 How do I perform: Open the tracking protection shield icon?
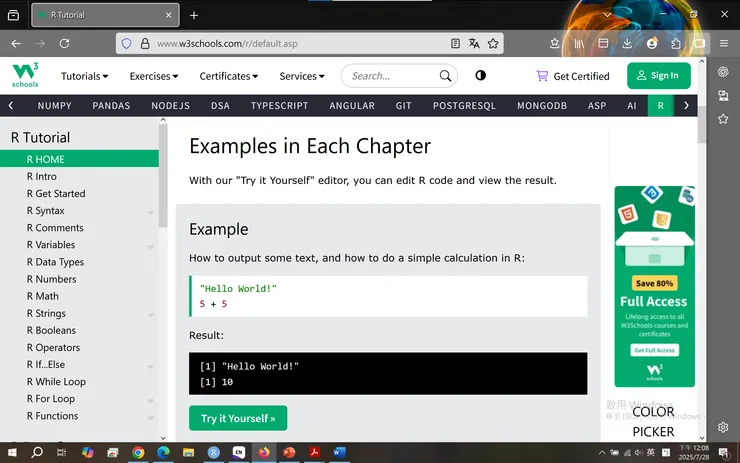126,43
